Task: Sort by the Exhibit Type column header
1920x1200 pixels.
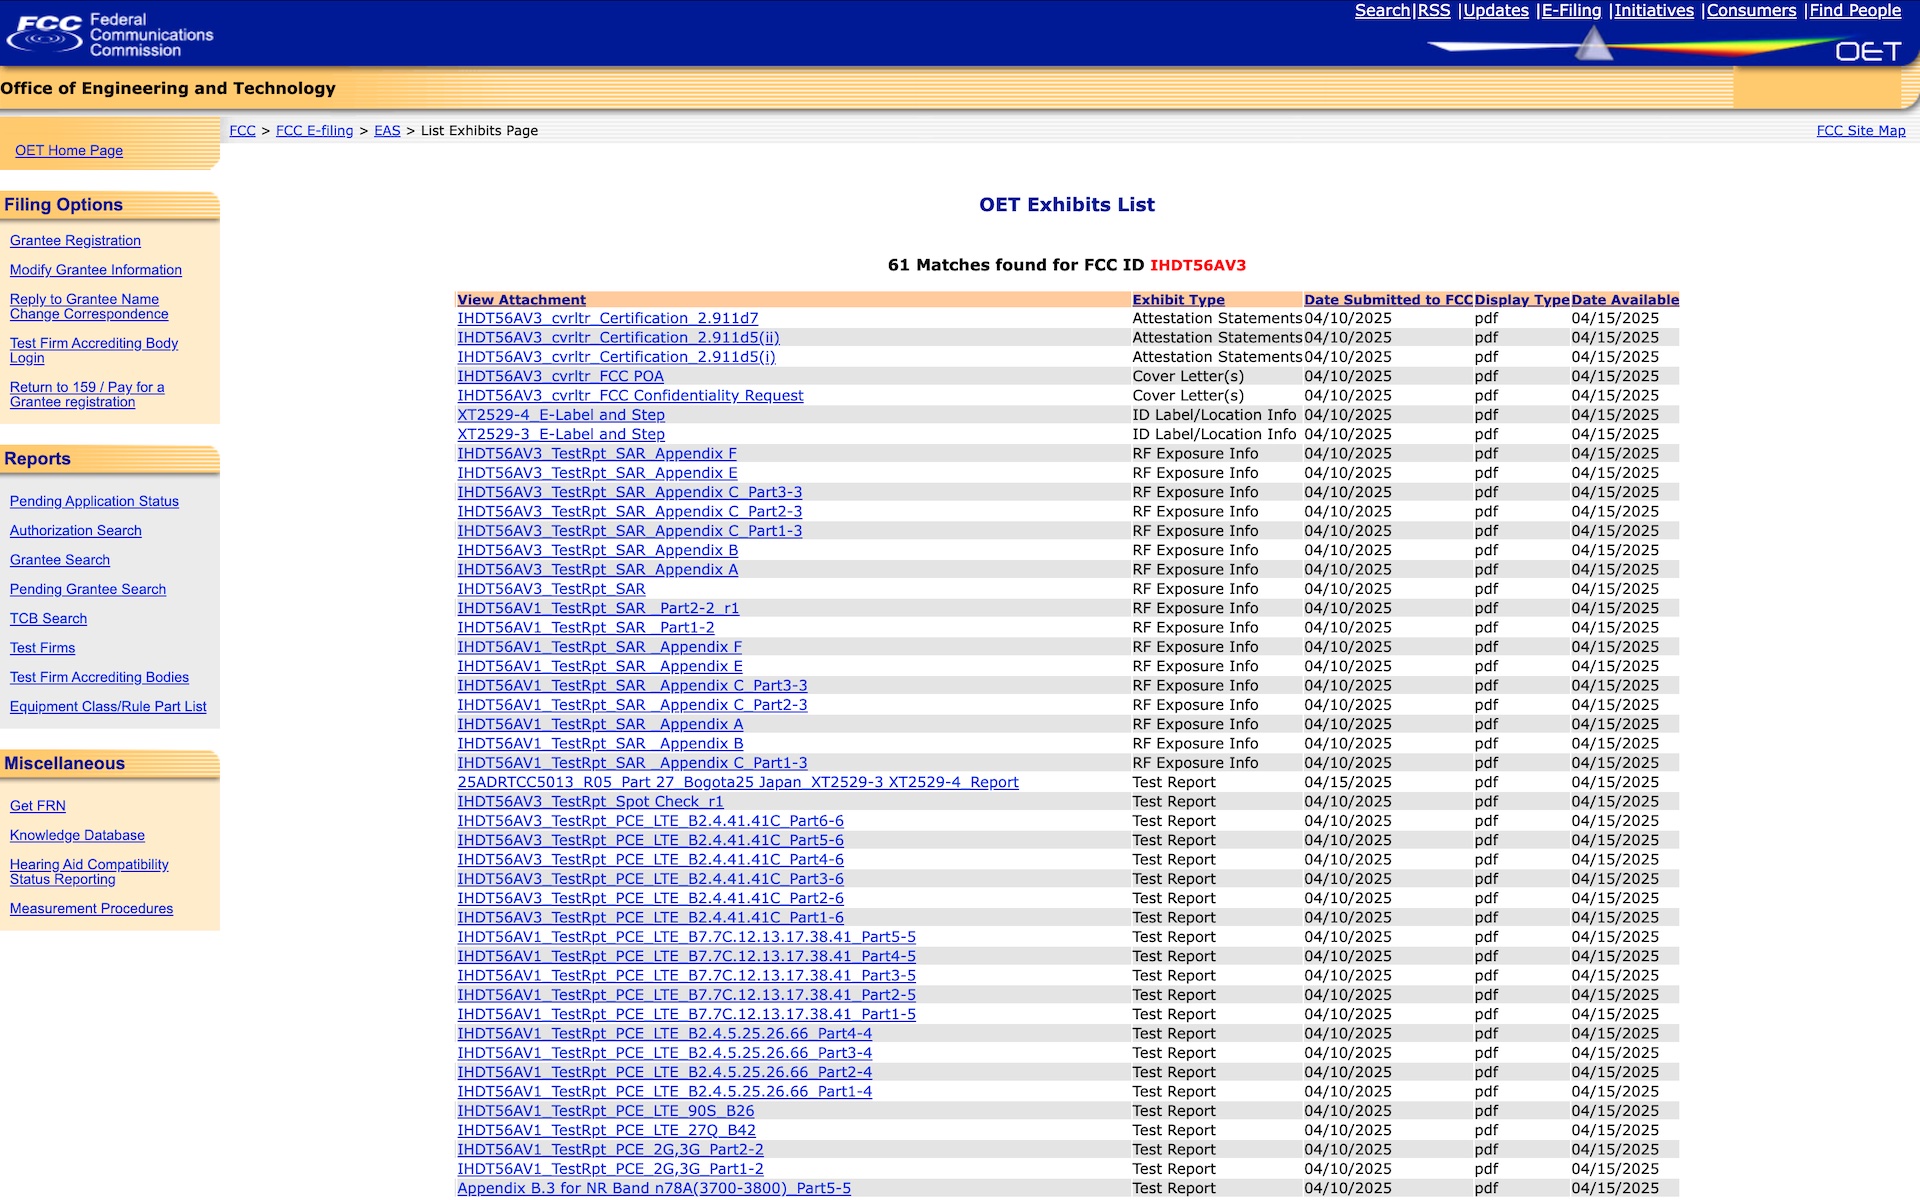Action: [x=1178, y=300]
